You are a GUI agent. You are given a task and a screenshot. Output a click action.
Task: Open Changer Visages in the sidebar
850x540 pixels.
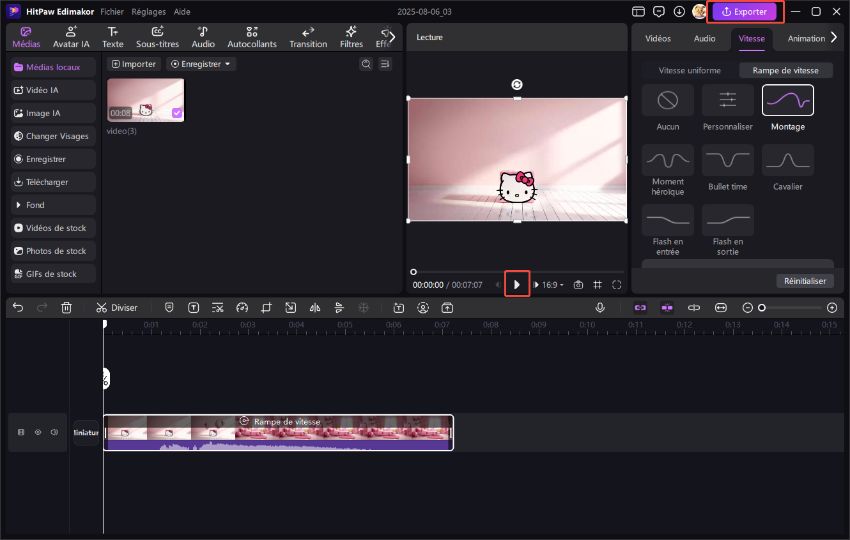tap(53, 136)
